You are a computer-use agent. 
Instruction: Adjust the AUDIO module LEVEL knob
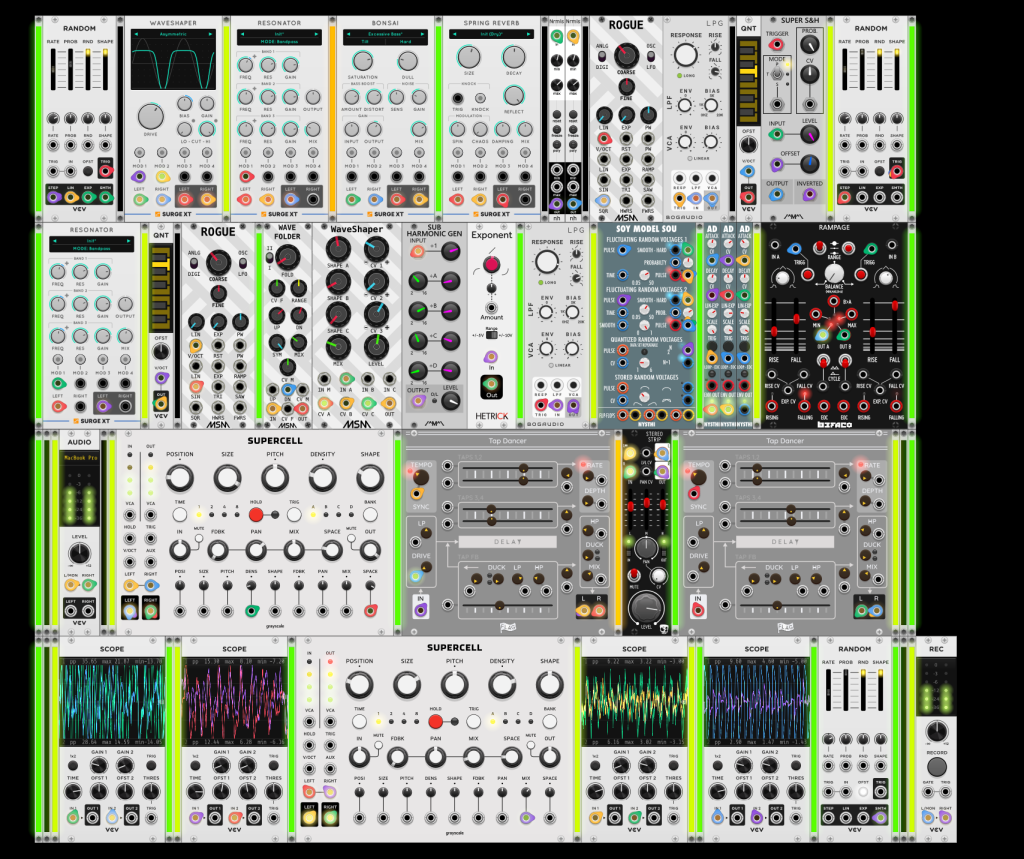click(79, 554)
